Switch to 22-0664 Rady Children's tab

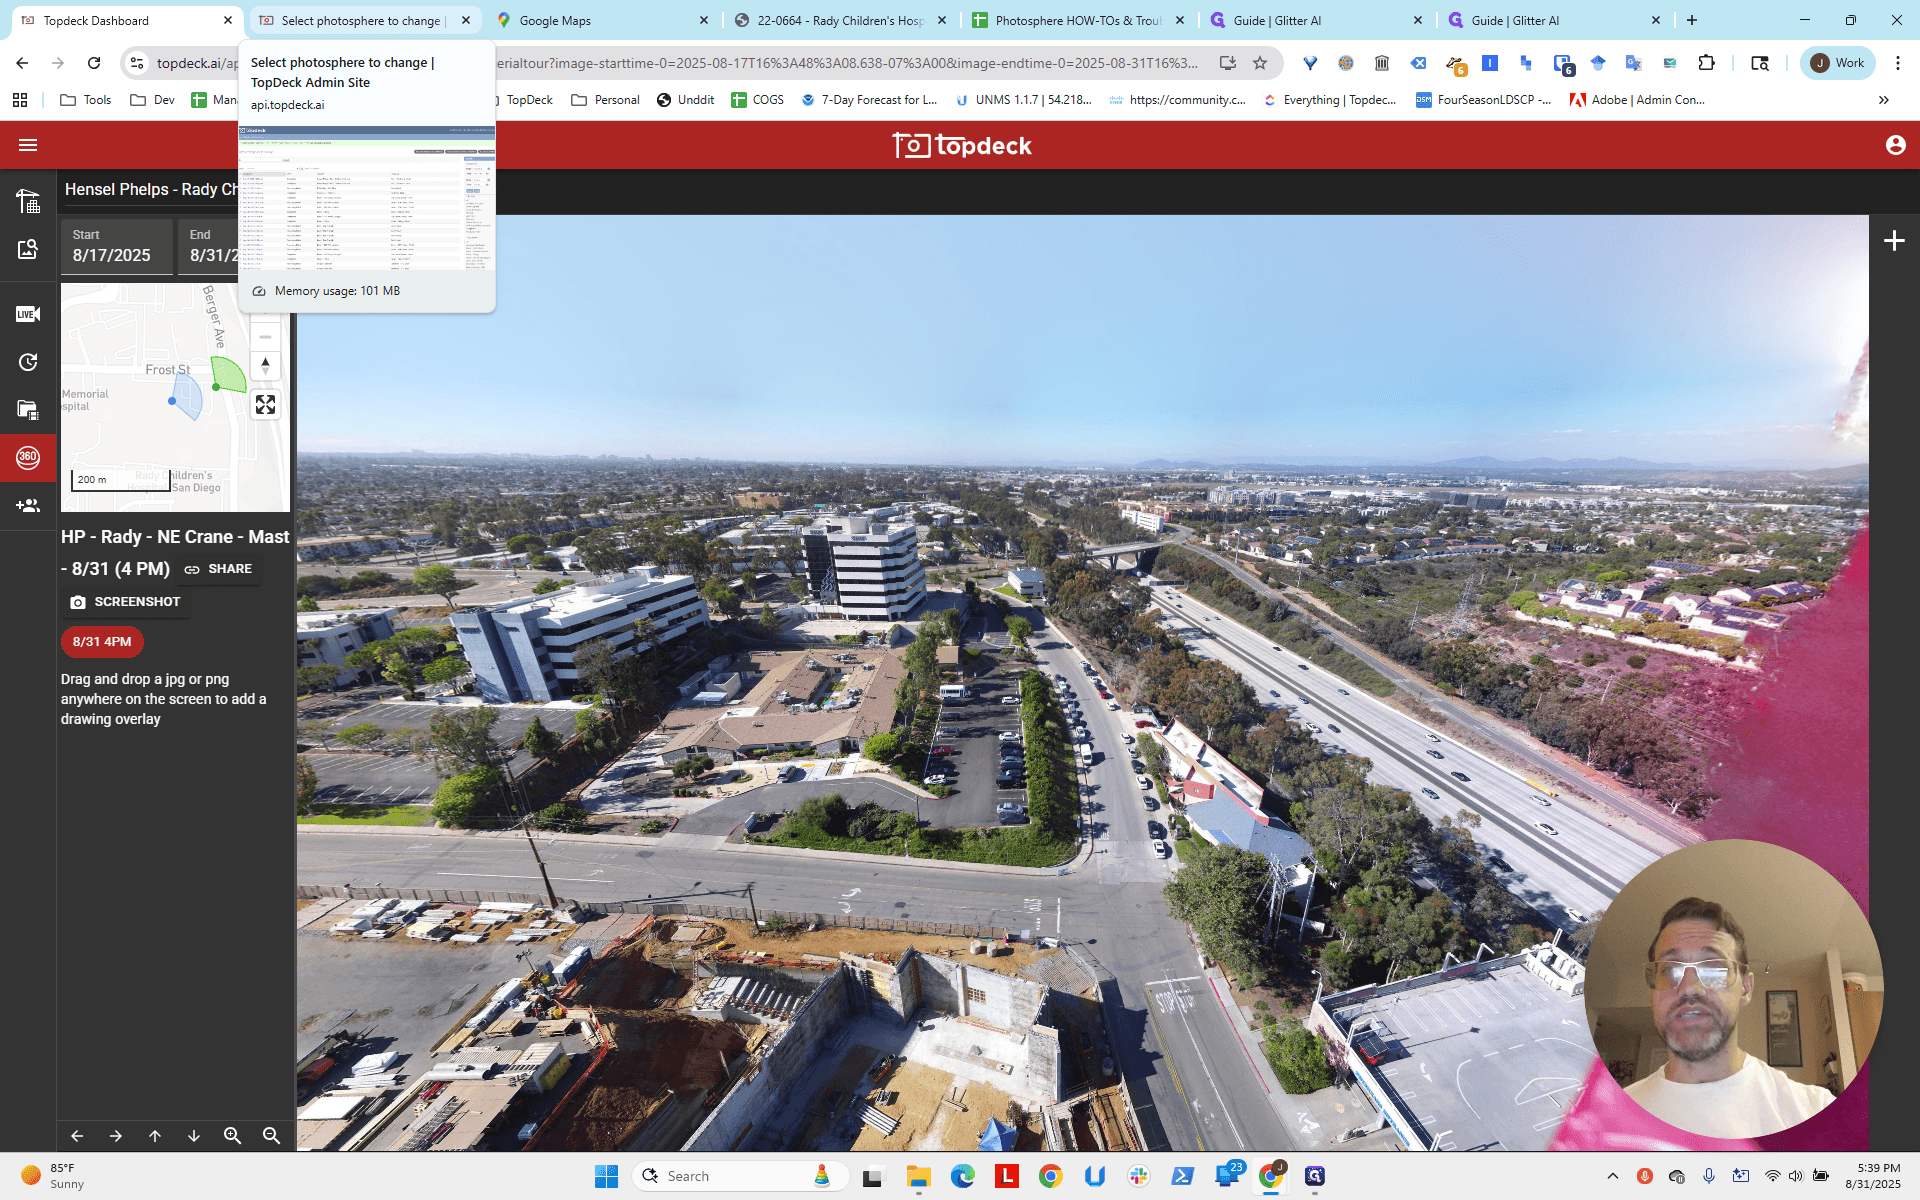839,20
